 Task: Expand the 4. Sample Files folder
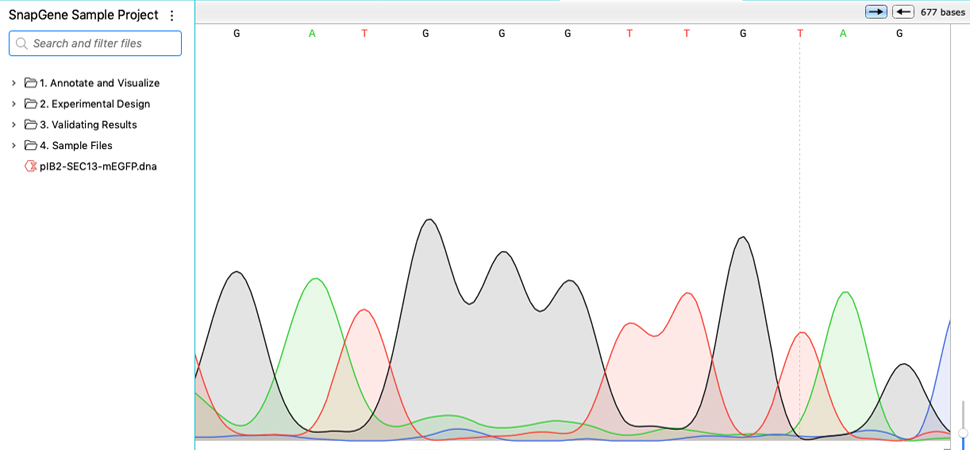click(14, 146)
